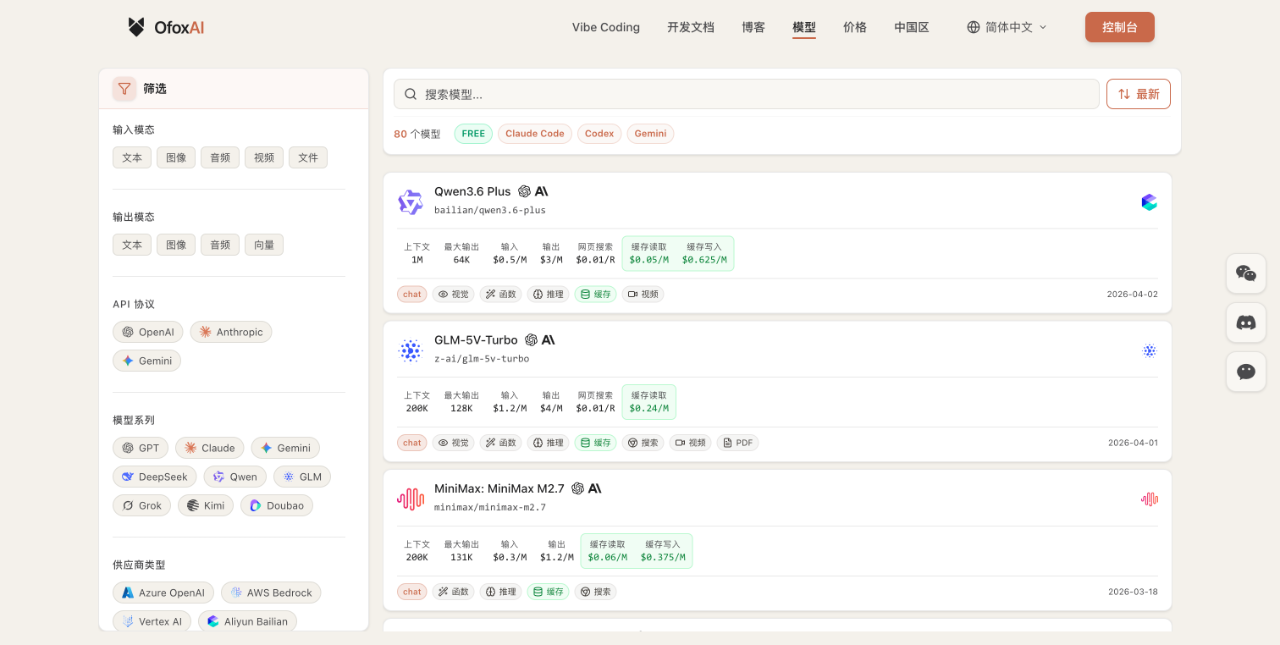This screenshot has height=645, width=1280.
Task: Toggle the 向量 output modality filter
Action: click(264, 245)
